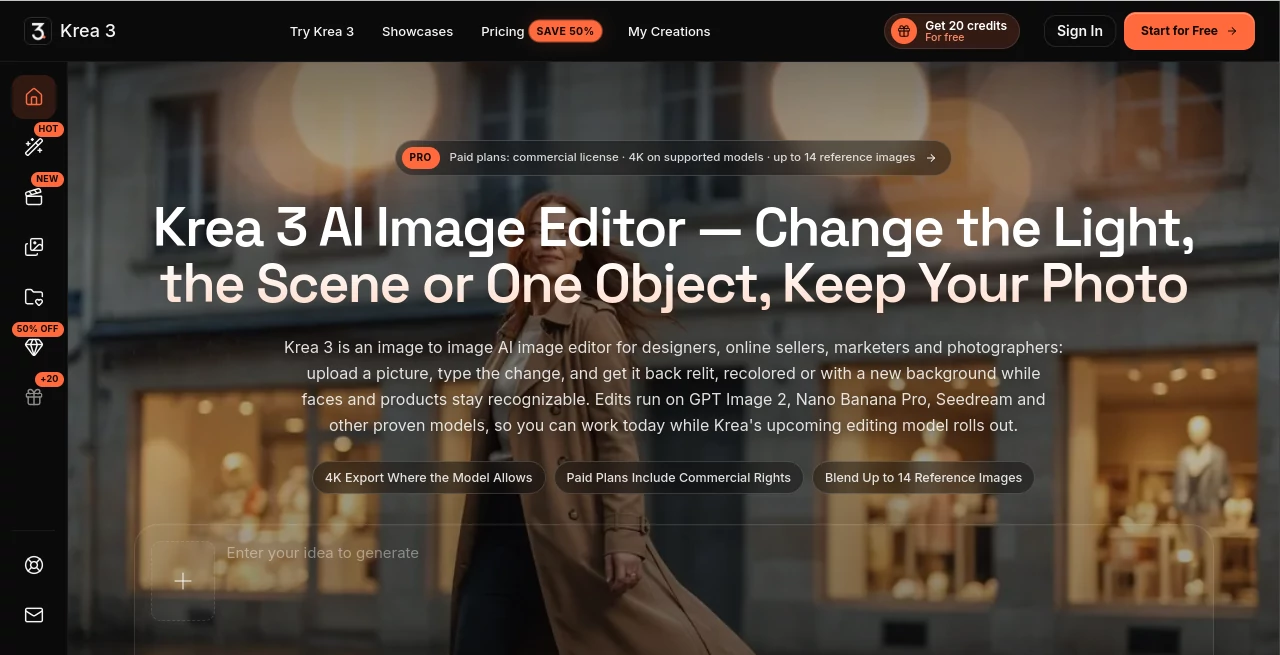The width and height of the screenshot is (1280, 655).
Task: Open the image gallery sidebar icon
Action: (x=34, y=247)
